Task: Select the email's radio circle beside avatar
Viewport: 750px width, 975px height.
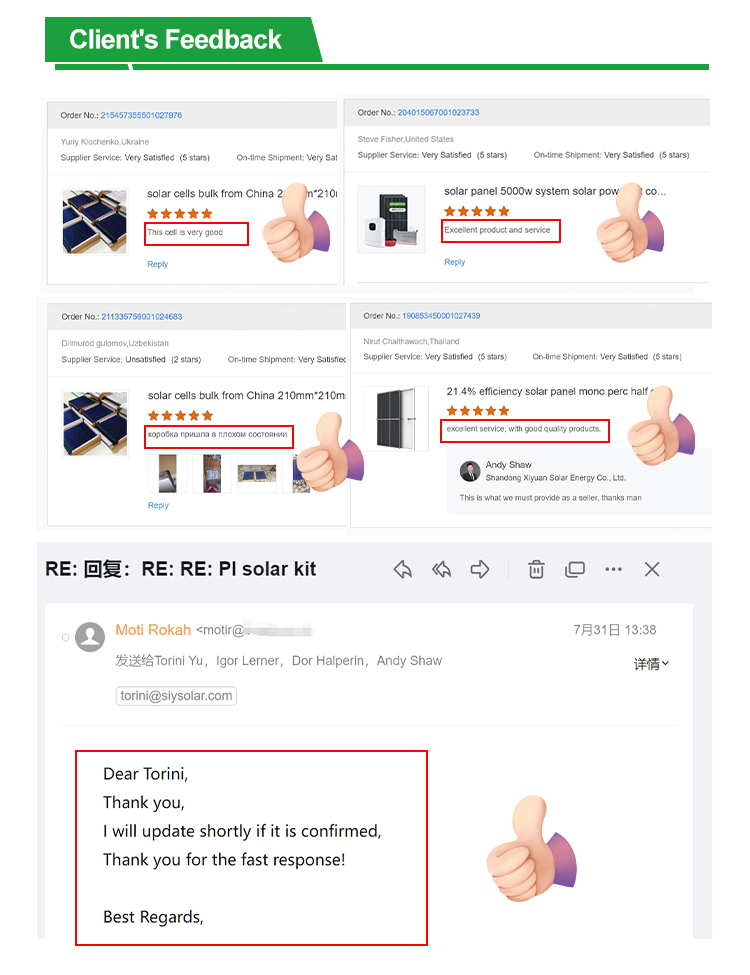Action: tap(65, 637)
